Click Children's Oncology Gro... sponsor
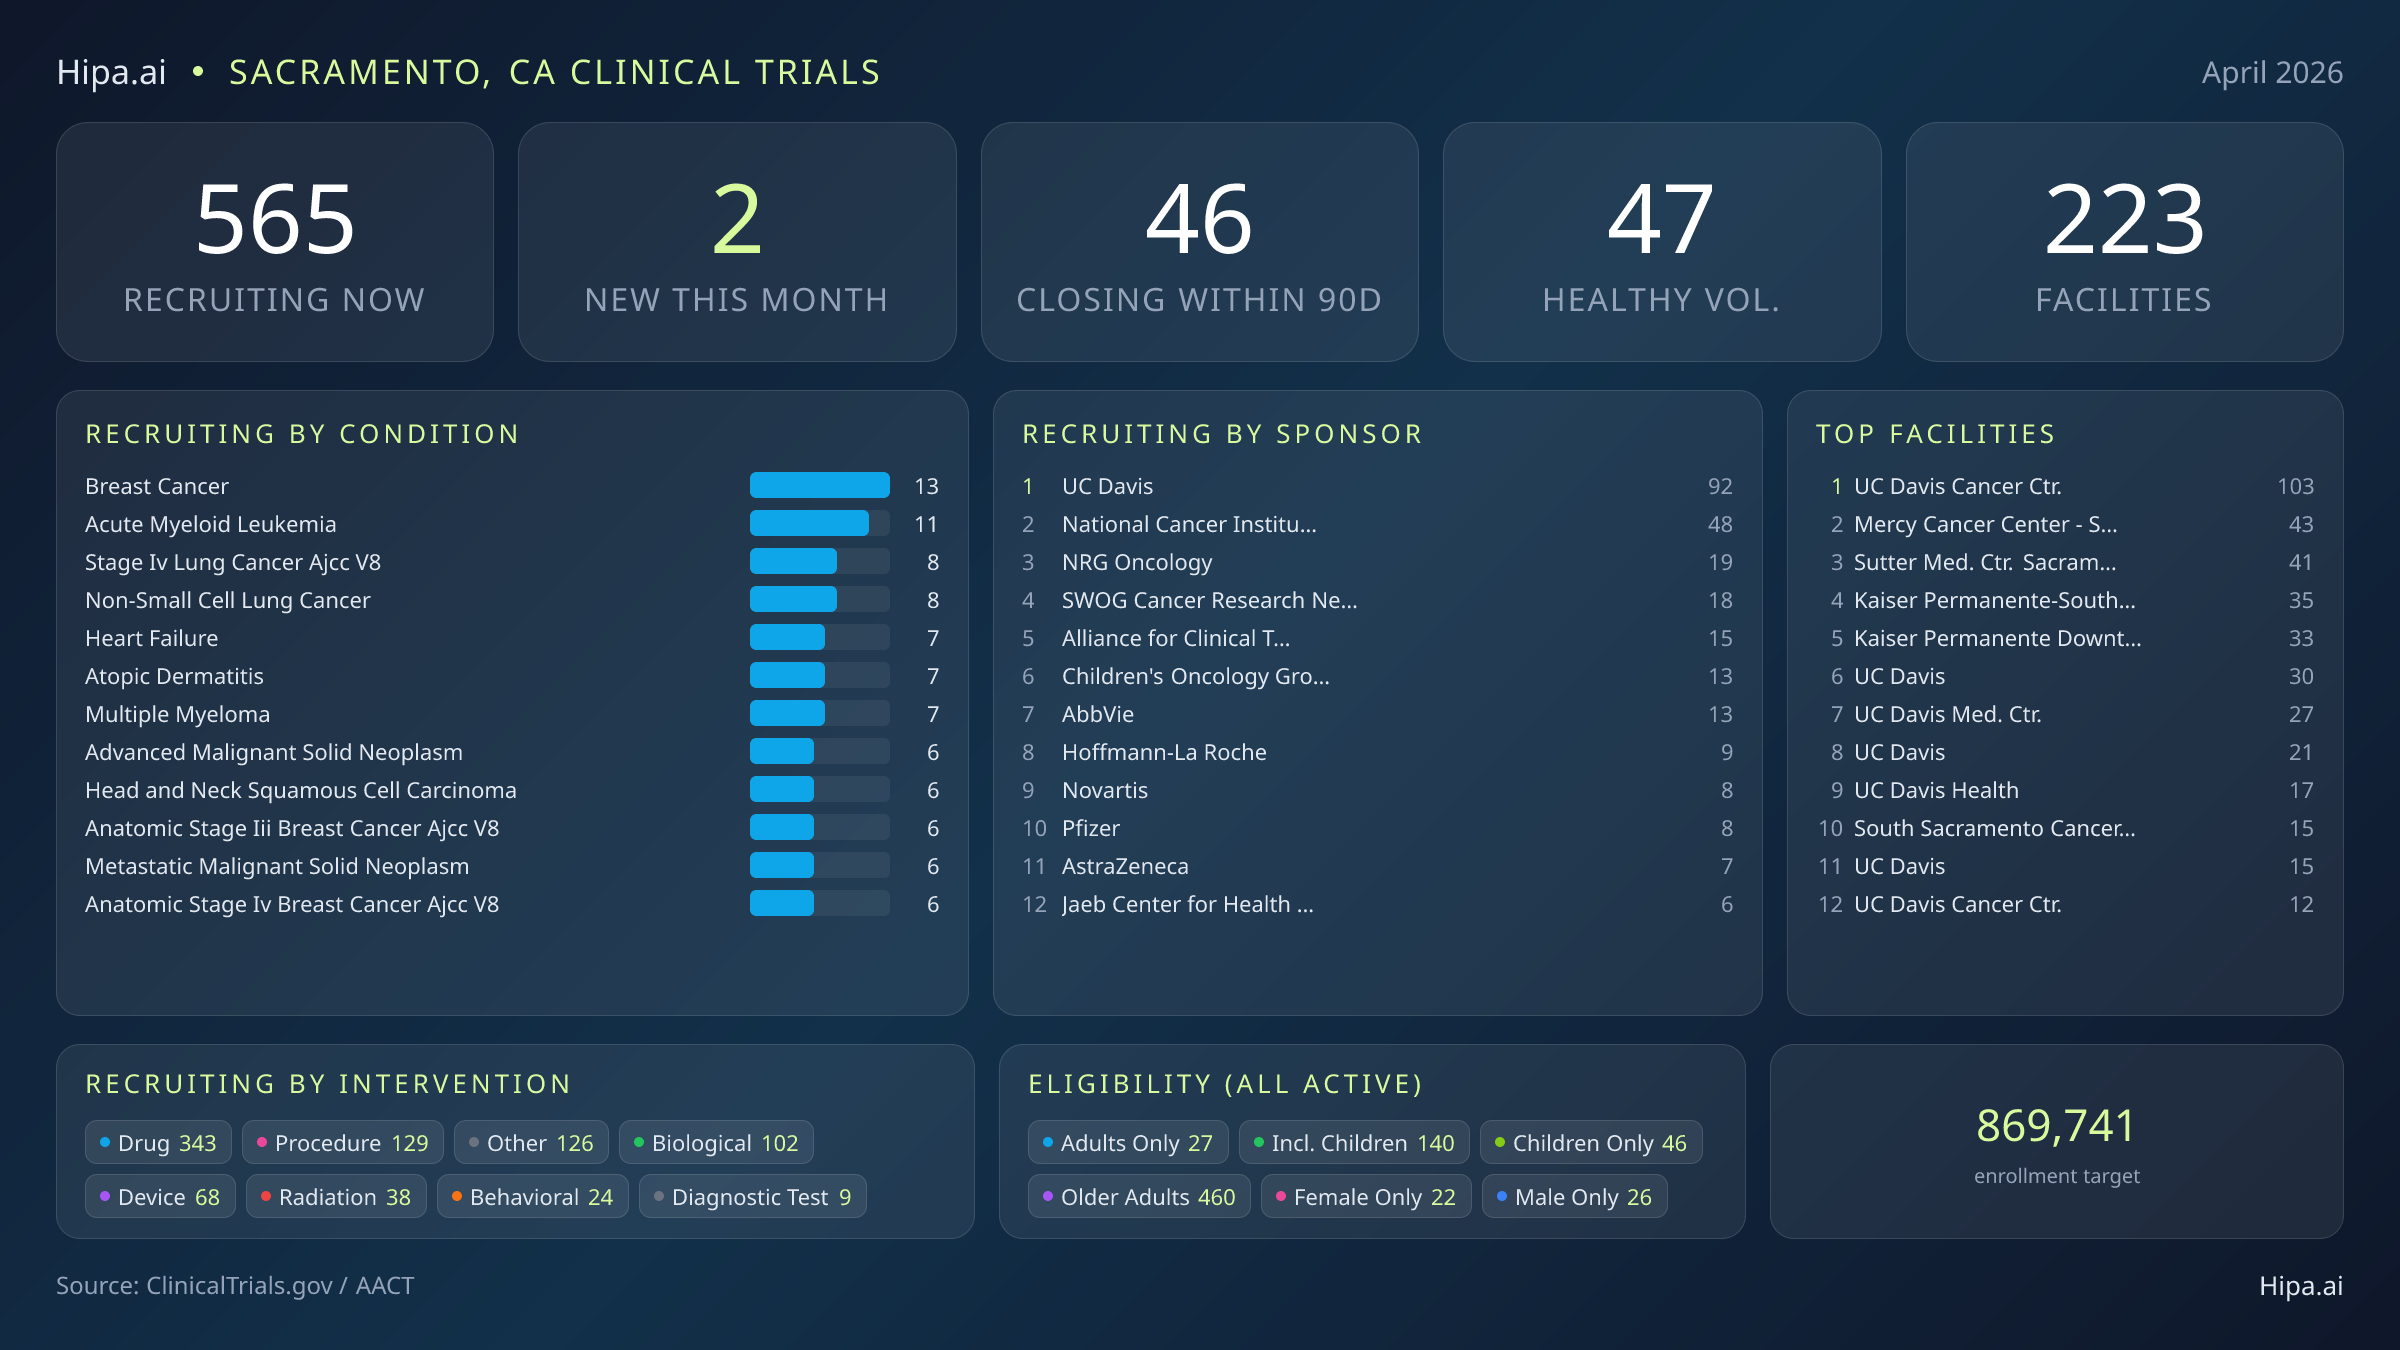 1377,676
